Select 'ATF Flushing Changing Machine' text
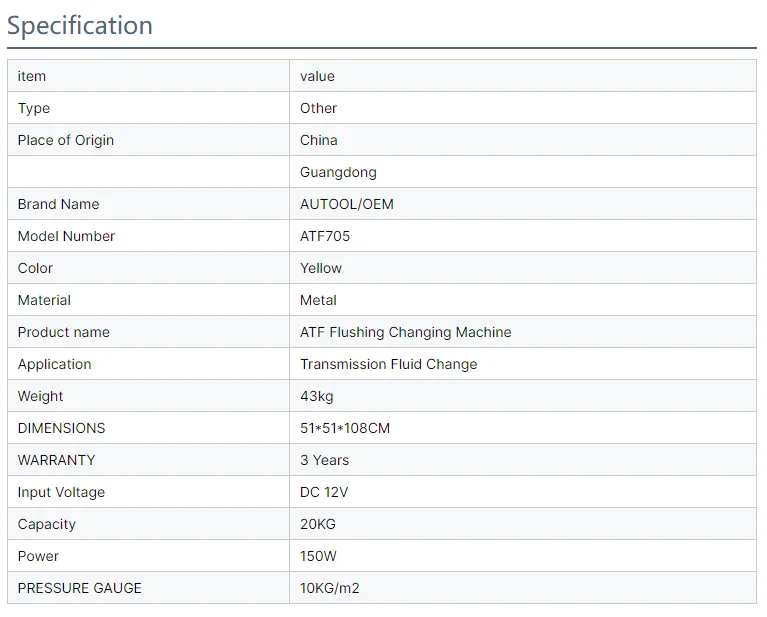Viewport: 767px width, 617px height. point(405,332)
